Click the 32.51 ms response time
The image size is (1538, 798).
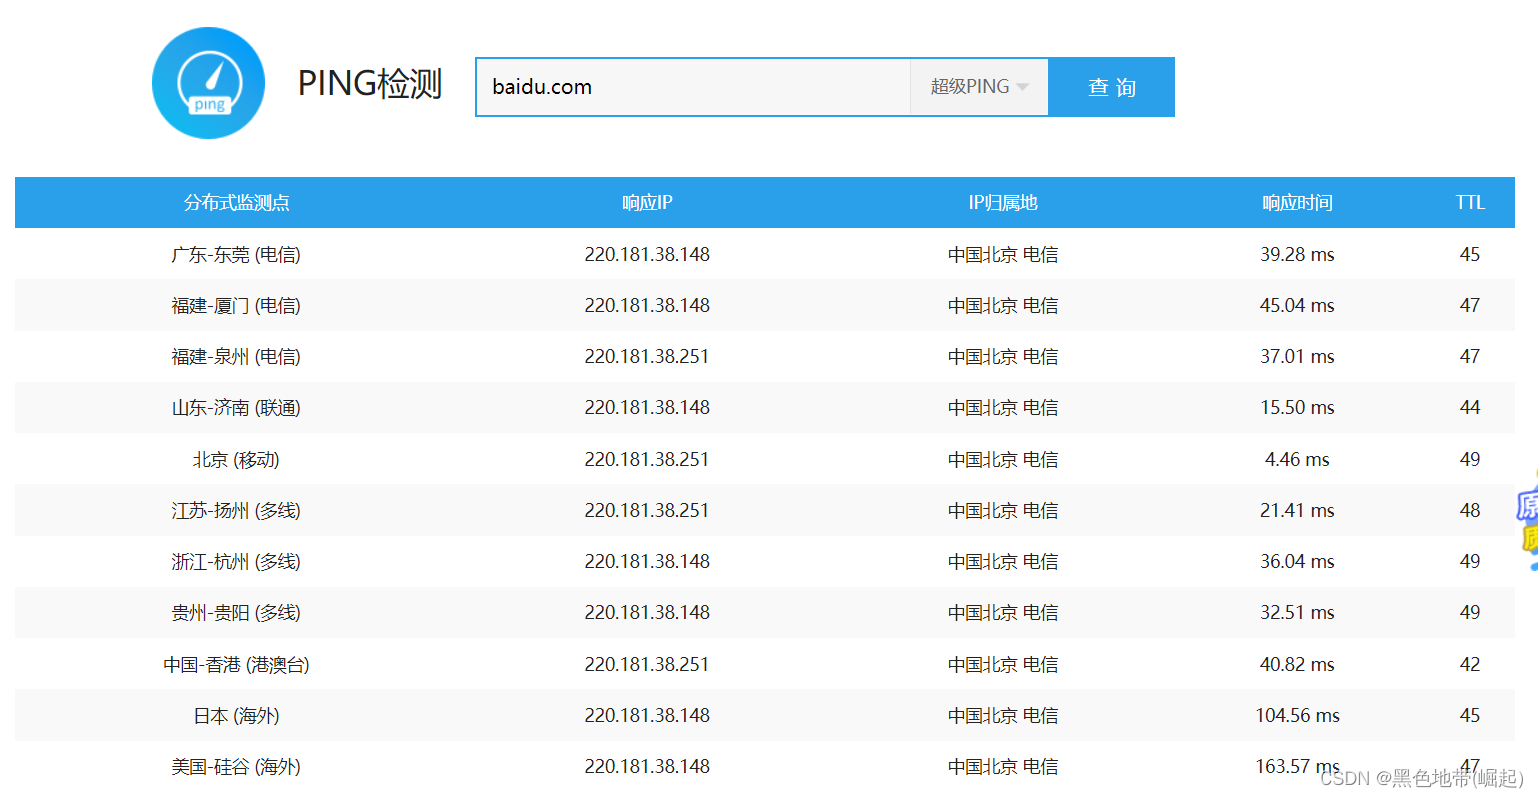tap(1297, 613)
